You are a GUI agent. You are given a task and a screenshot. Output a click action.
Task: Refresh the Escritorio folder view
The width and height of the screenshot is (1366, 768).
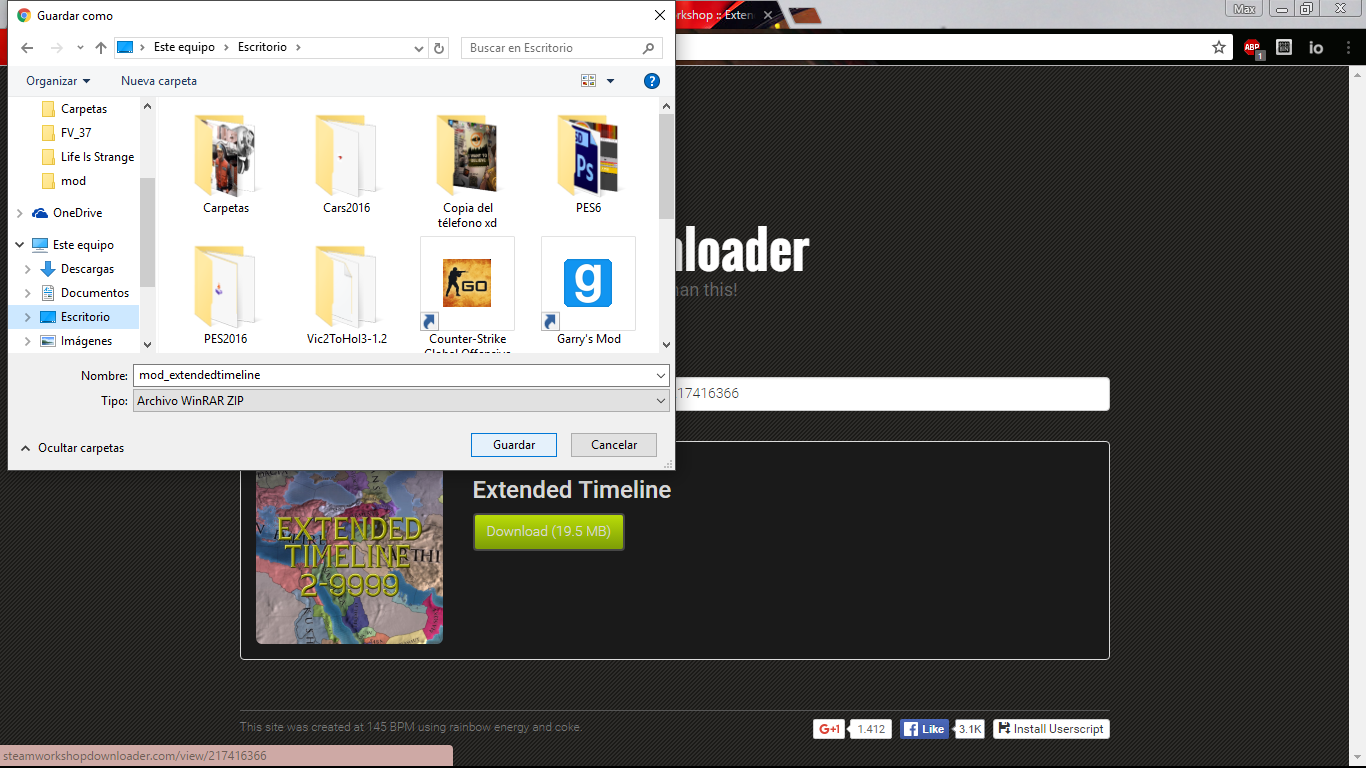[x=440, y=48]
